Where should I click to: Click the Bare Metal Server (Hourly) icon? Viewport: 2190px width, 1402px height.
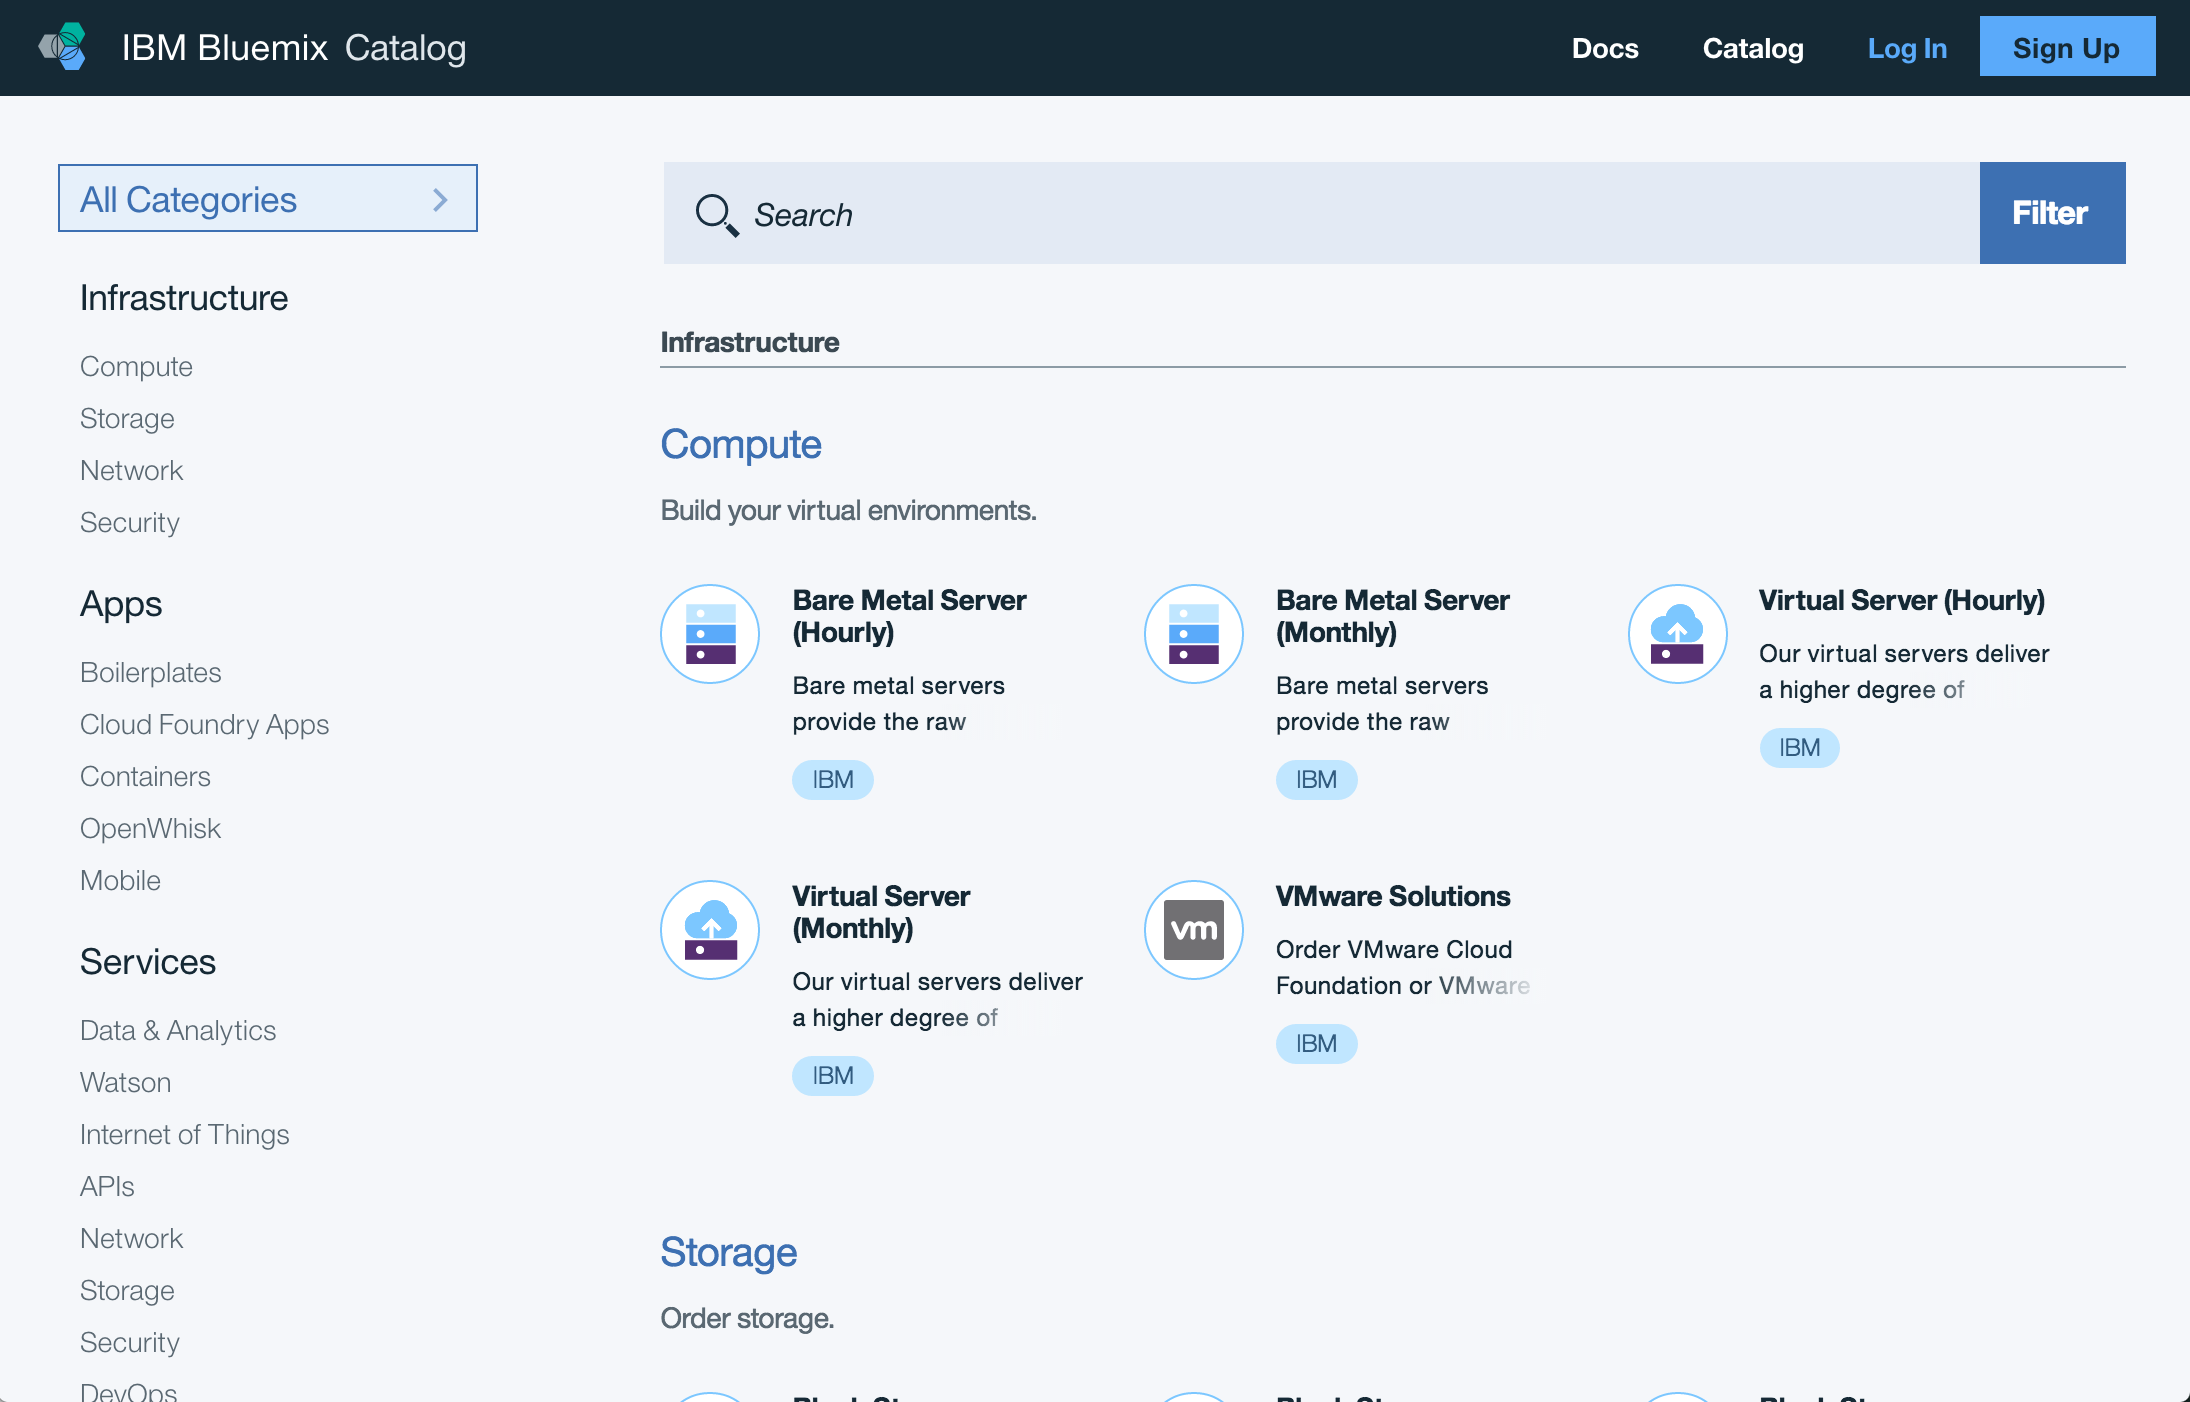[x=710, y=634]
